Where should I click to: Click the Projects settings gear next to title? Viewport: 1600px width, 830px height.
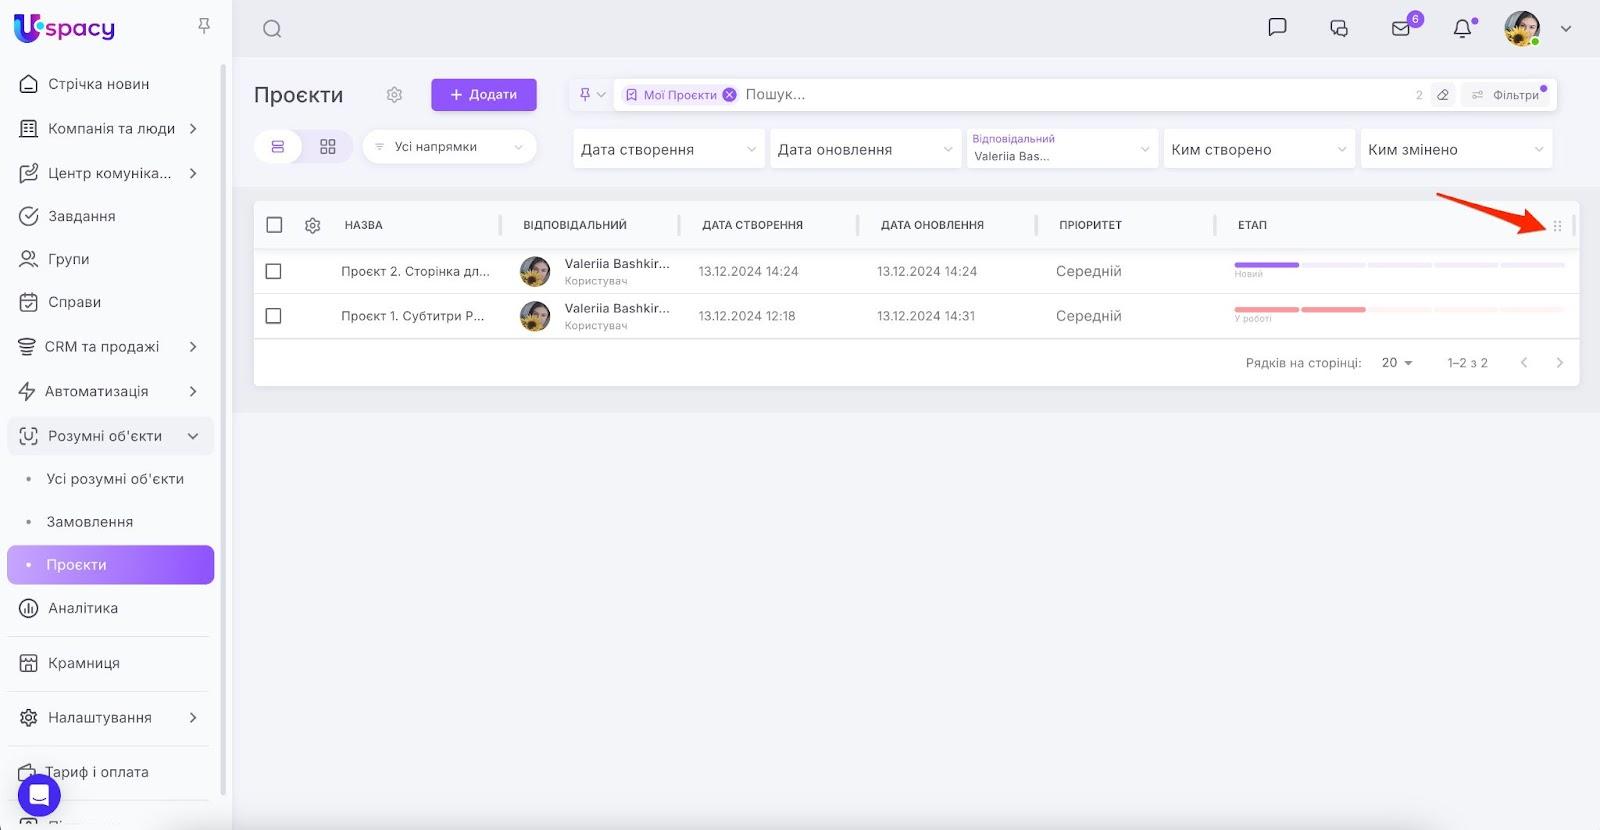click(394, 95)
